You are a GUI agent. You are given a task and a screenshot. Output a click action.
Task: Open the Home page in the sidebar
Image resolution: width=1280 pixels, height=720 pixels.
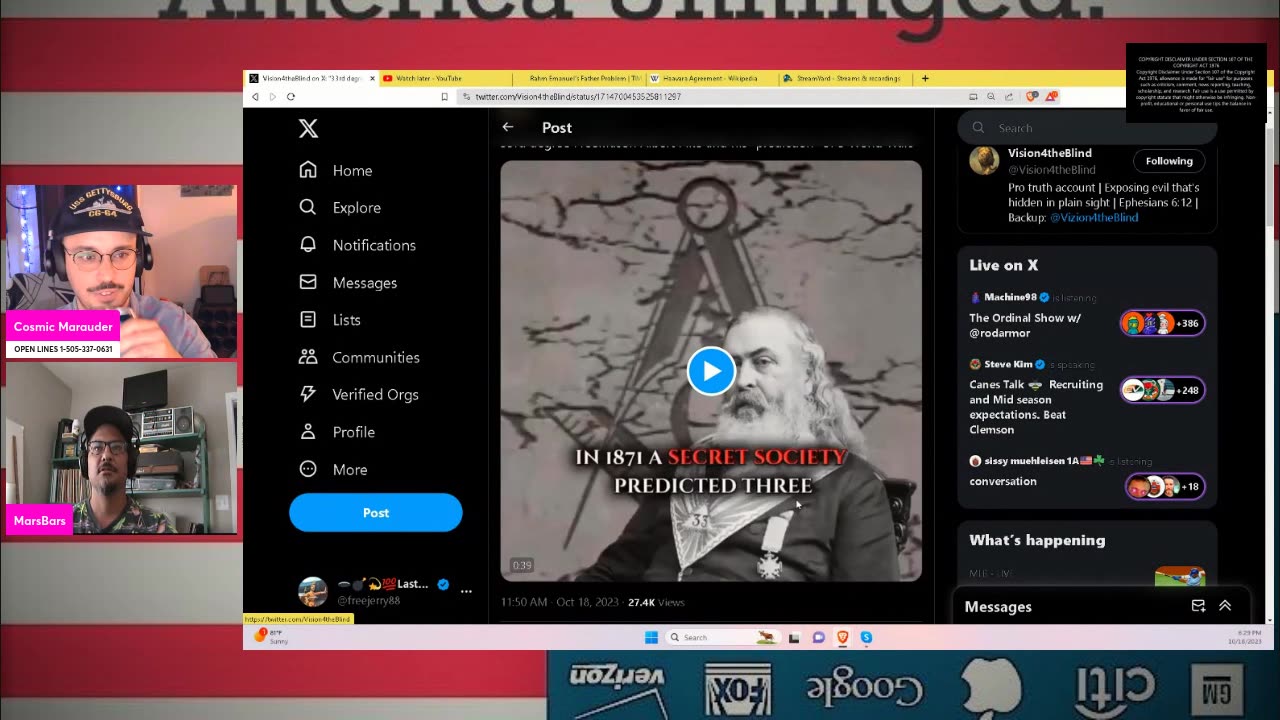336,170
